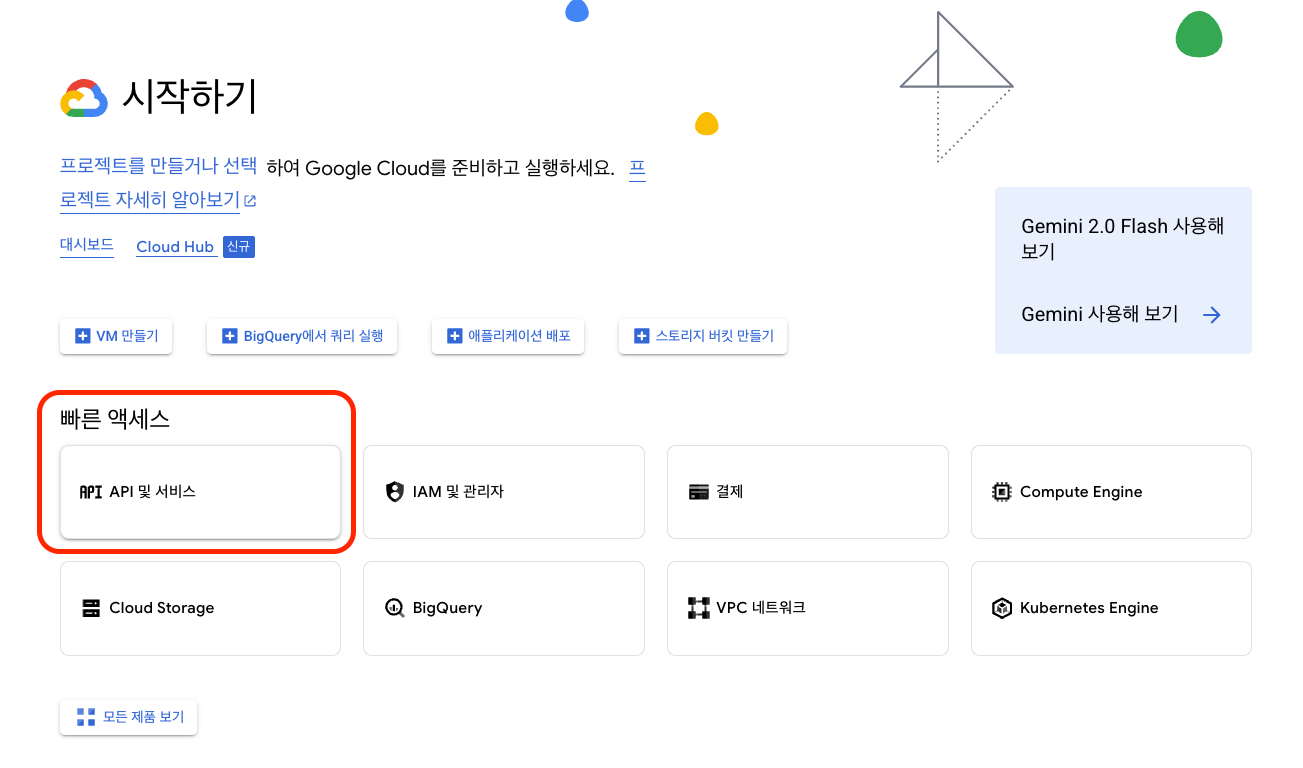This screenshot has height=768, width=1303.
Task: Click the chip icon in Compute Engine card
Action: pos(1002,492)
